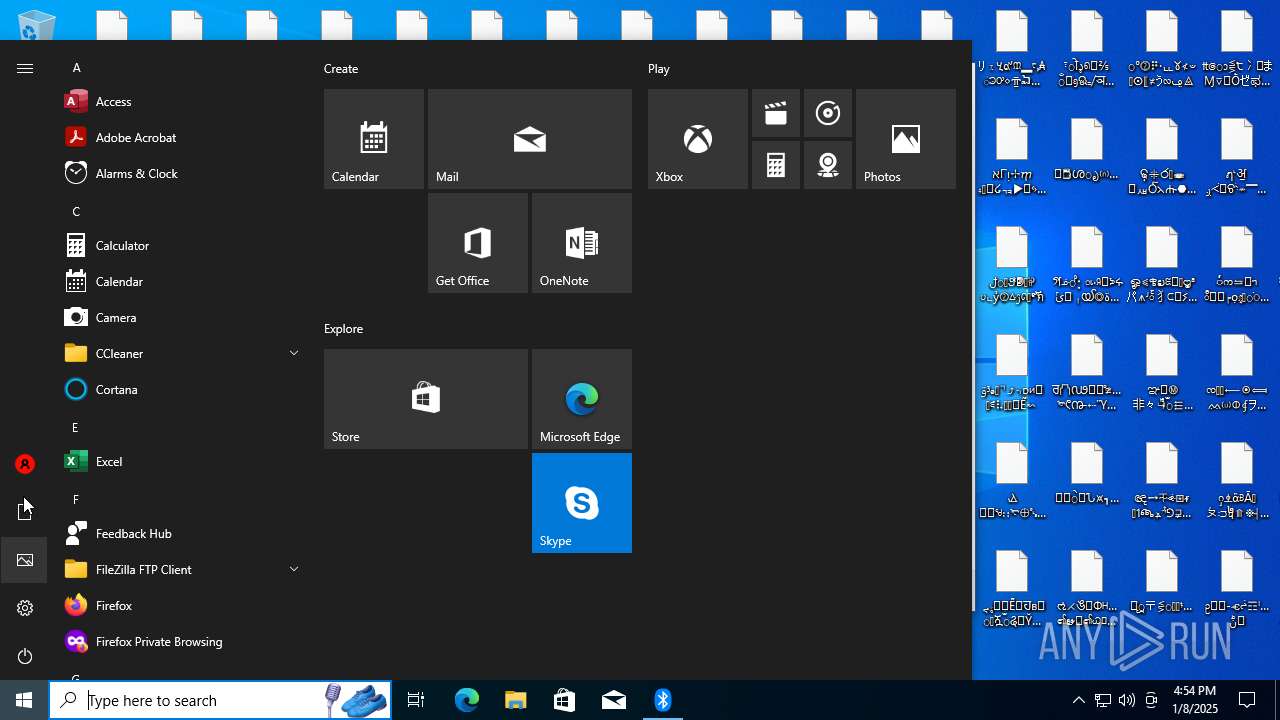Click the letter F group header

[x=75, y=500]
